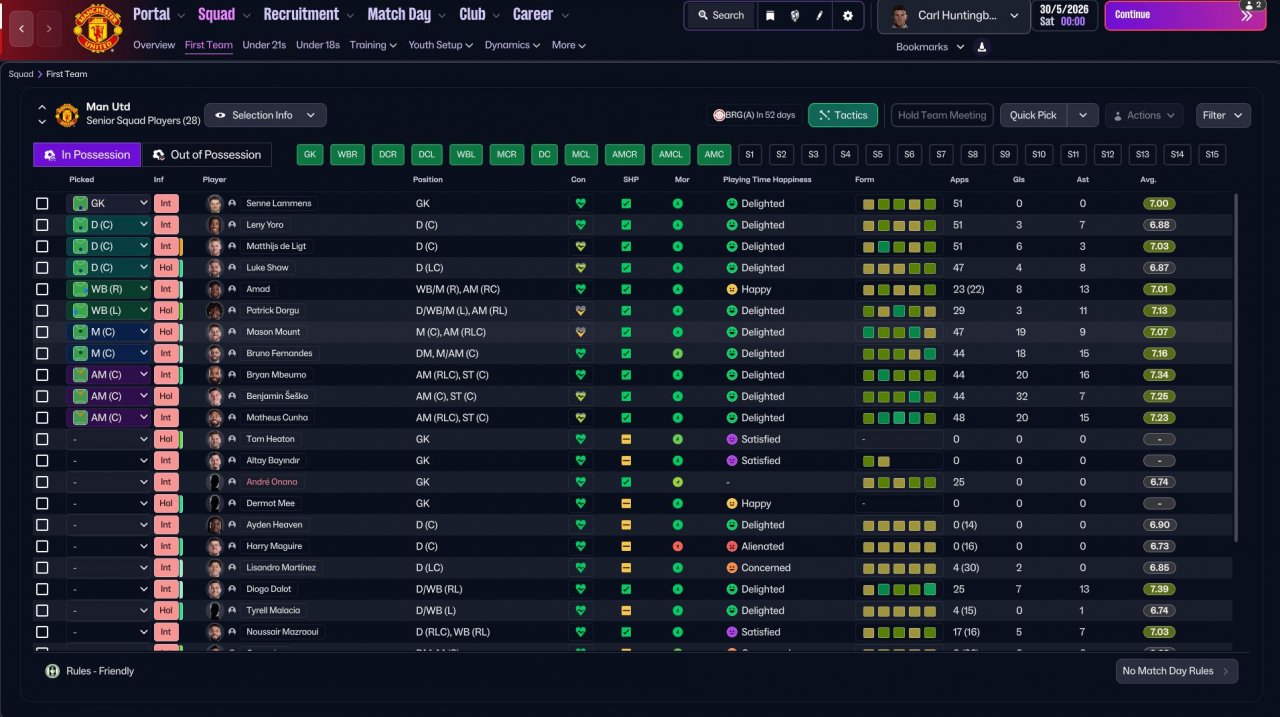Expand the Carl Huntingb... manager dropdown

click(x=1016, y=16)
